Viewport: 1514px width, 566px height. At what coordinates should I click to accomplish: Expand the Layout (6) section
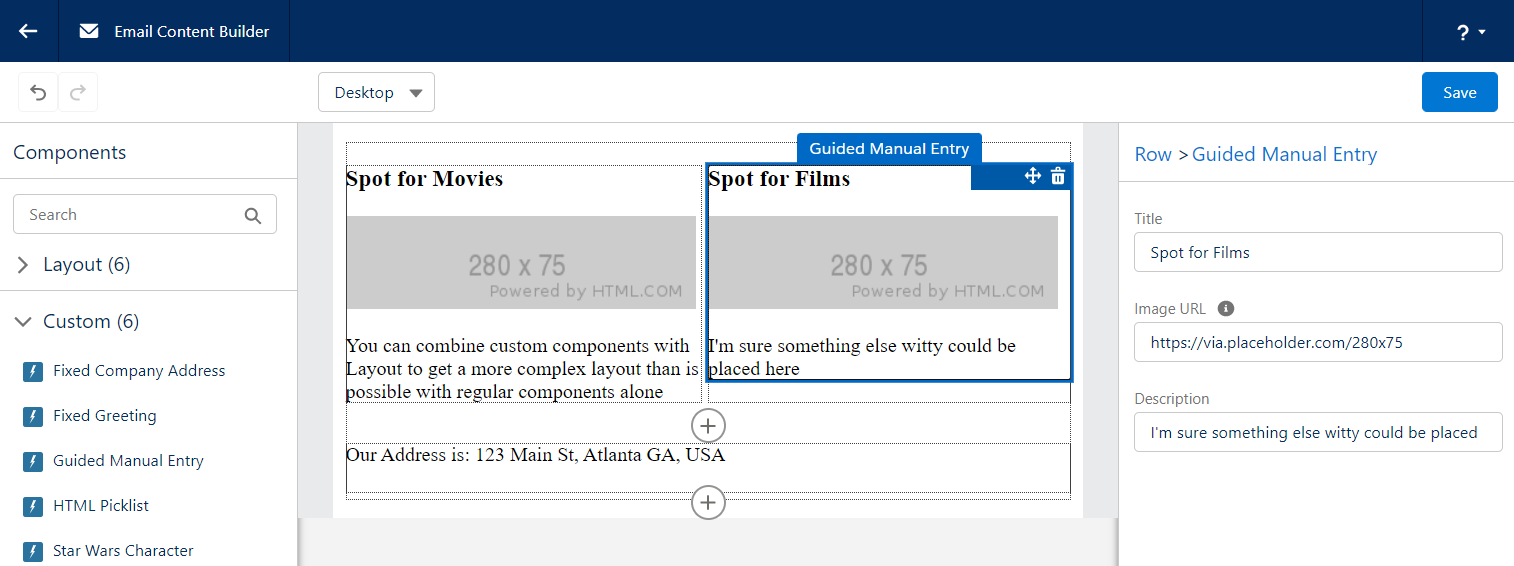tap(73, 265)
